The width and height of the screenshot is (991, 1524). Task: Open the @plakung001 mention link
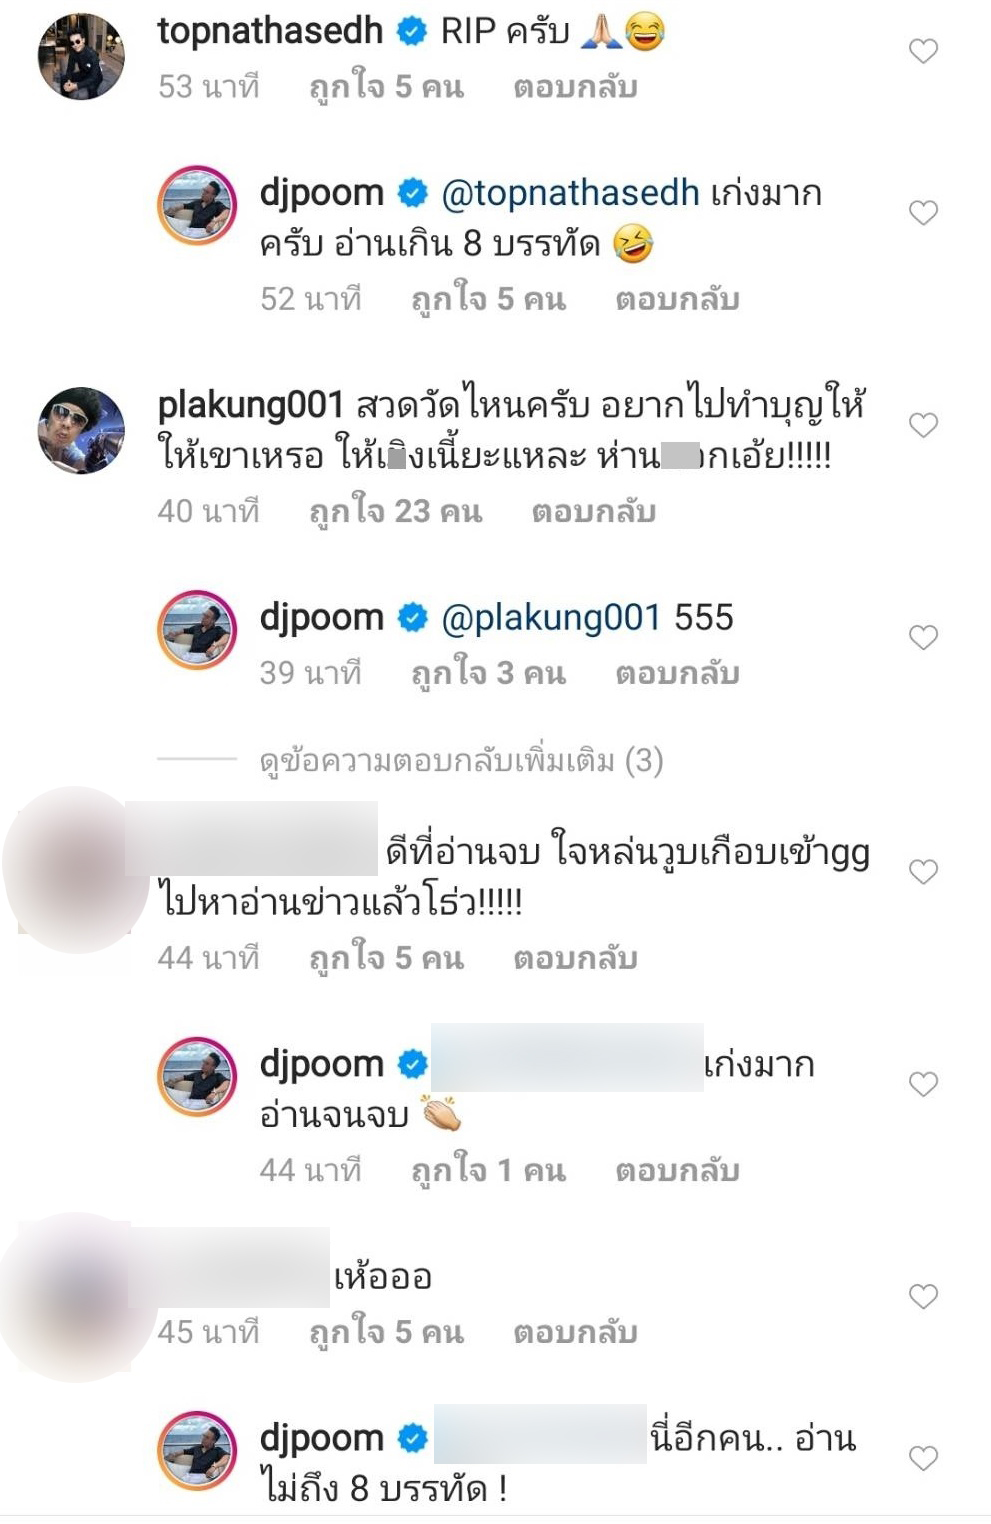(551, 618)
